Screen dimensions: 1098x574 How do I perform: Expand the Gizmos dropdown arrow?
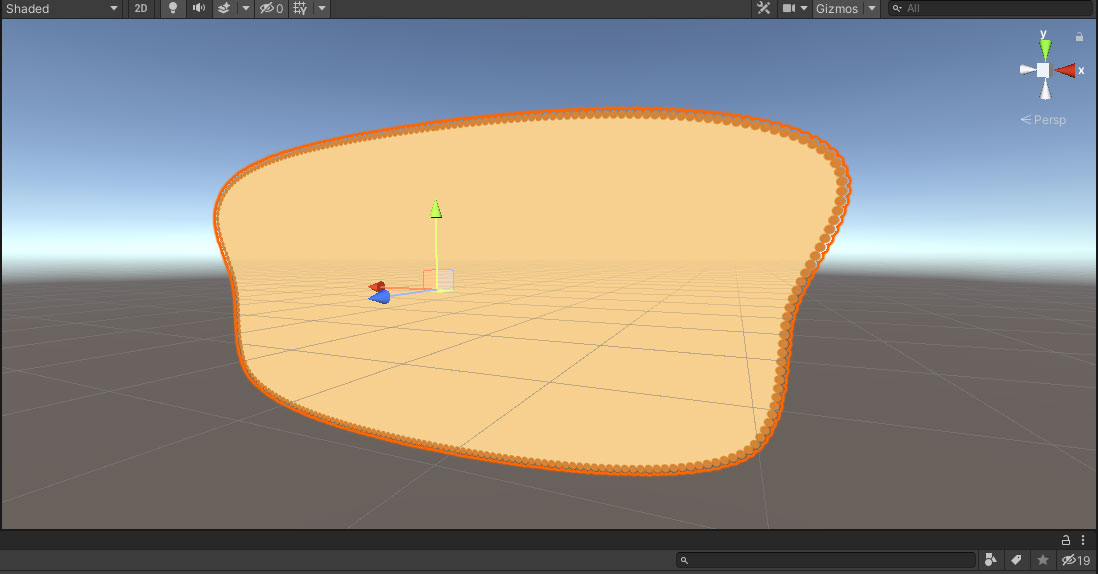pyautogui.click(x=872, y=8)
